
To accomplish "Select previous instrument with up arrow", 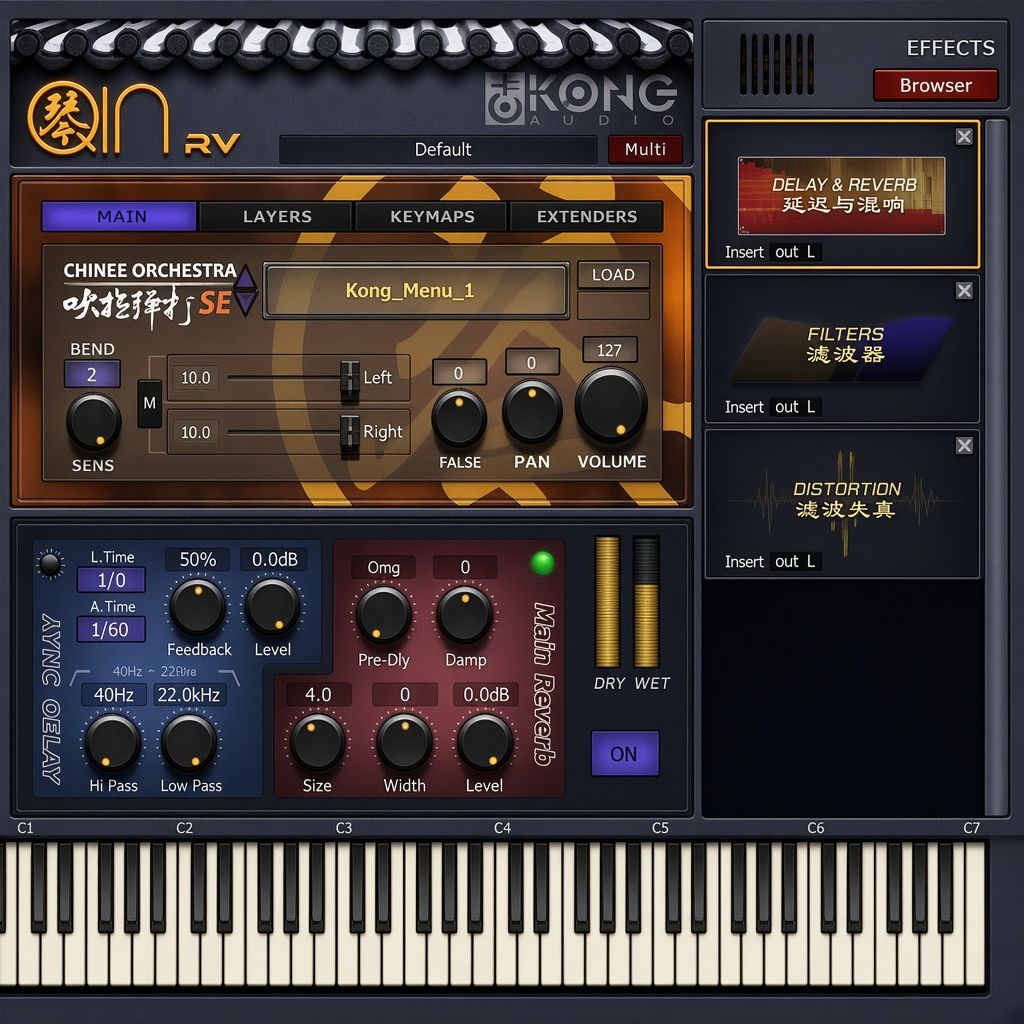I will pos(246,276).
